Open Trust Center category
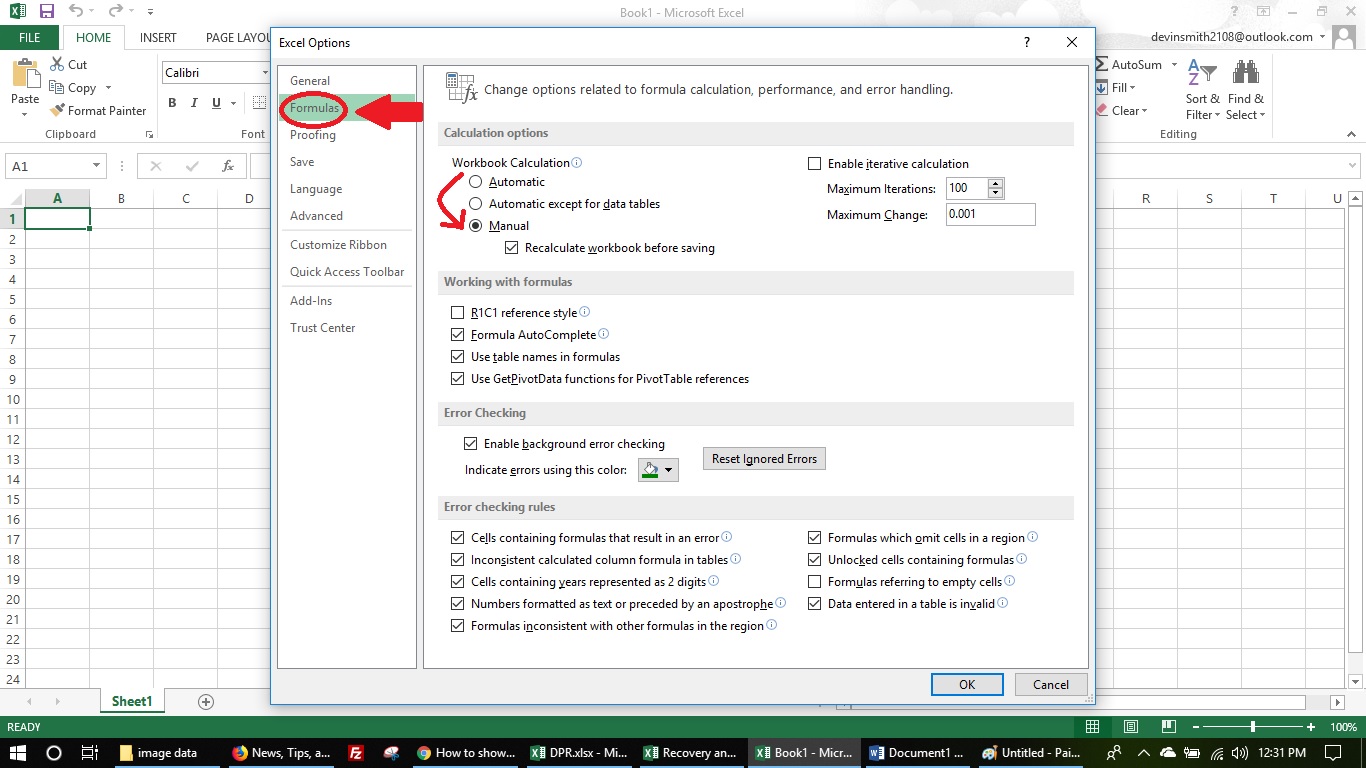The width and height of the screenshot is (1366, 768). [x=346, y=328]
